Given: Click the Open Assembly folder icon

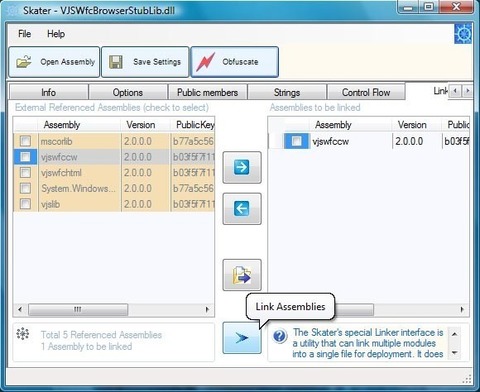Looking at the screenshot, I should 24,62.
